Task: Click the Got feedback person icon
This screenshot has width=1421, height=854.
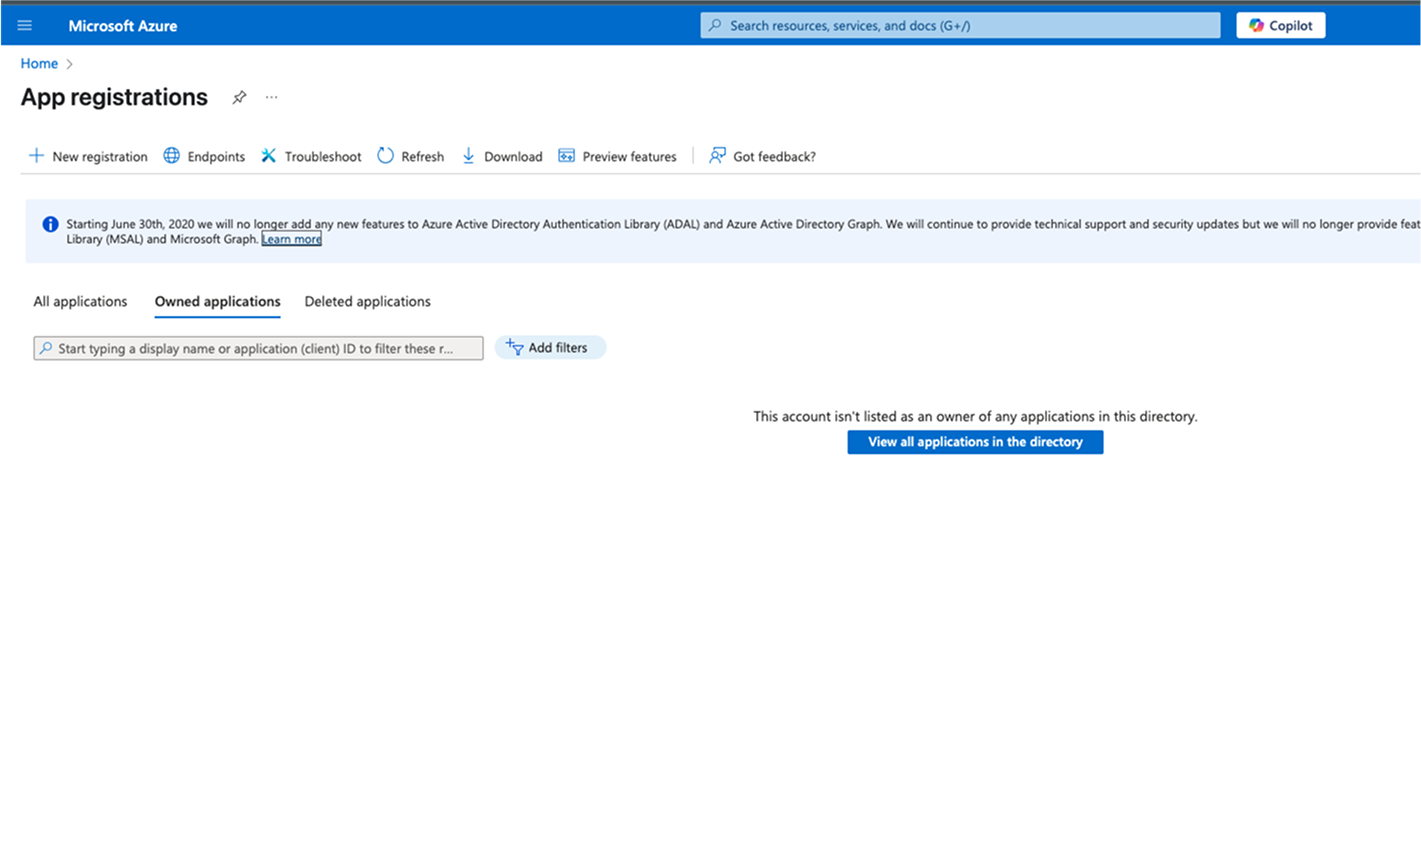Action: point(717,155)
